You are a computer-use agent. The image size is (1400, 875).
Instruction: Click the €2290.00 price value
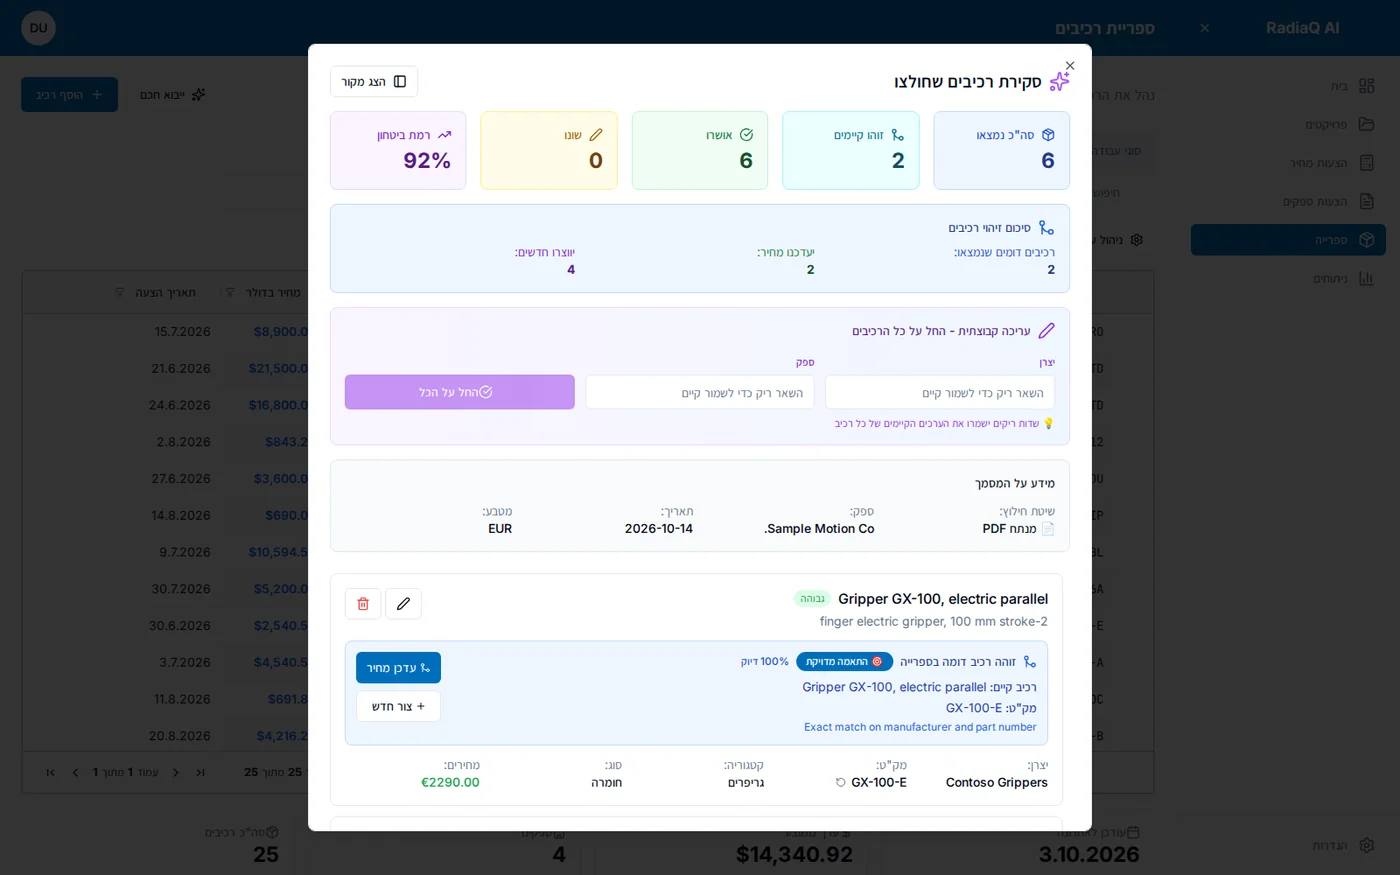(x=450, y=783)
